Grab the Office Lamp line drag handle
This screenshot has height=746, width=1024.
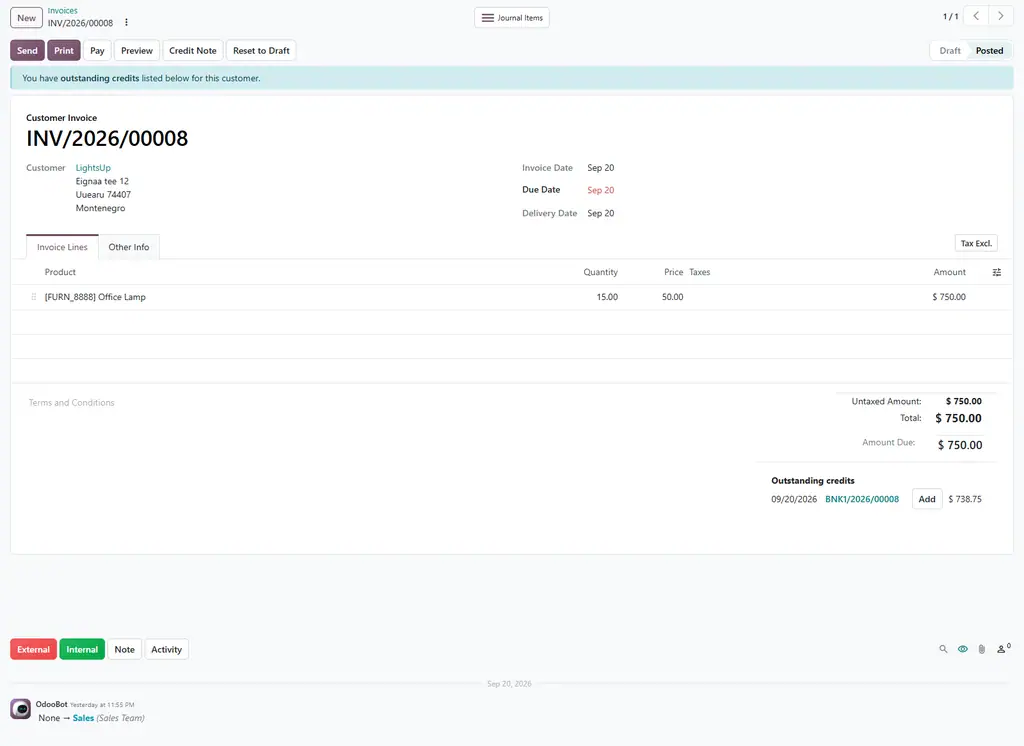pos(34,297)
